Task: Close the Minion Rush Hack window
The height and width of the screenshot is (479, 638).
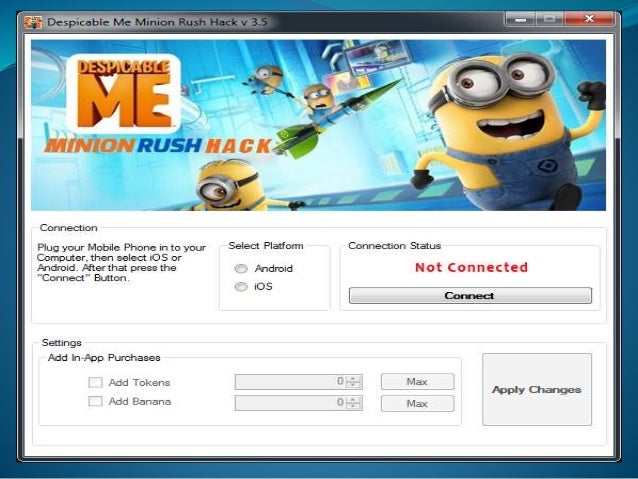Action: pos(589,19)
